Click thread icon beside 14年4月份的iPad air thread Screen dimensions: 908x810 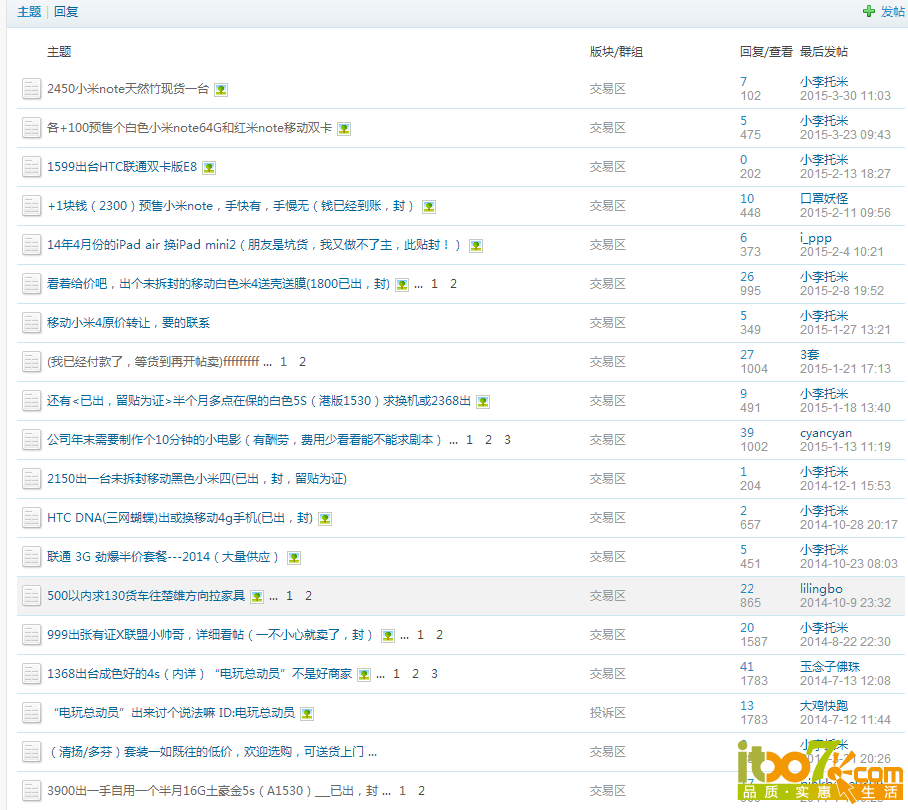pyautogui.click(x=31, y=244)
